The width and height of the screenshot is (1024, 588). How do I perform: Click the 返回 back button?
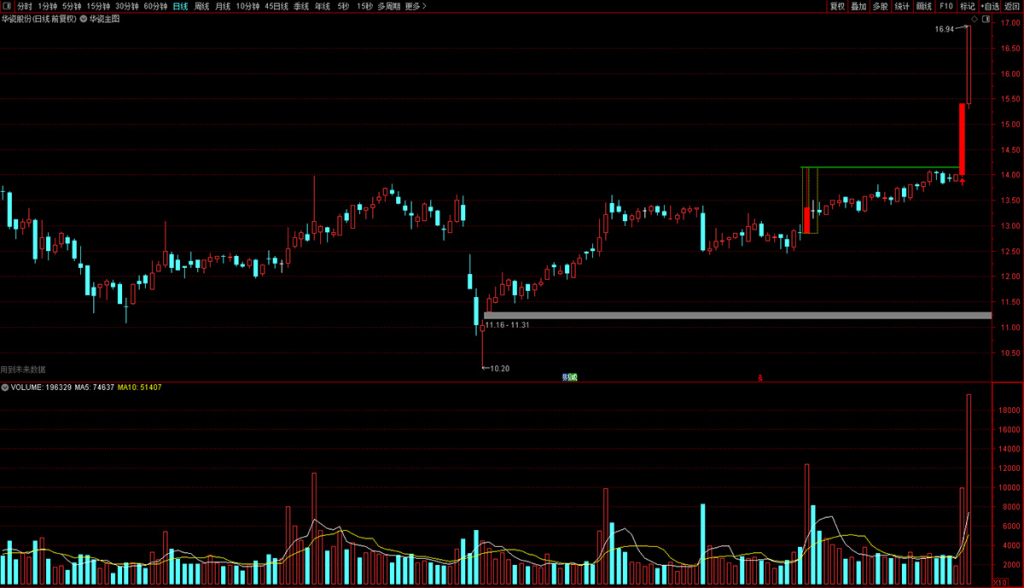click(x=1012, y=6)
